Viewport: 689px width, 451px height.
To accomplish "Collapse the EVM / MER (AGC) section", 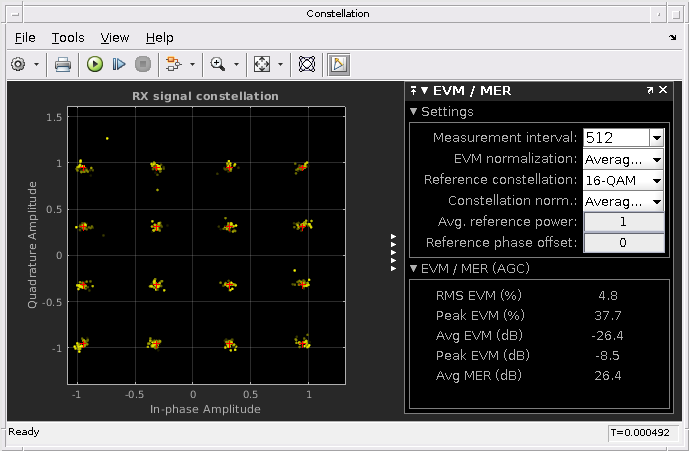I will click(x=413, y=268).
